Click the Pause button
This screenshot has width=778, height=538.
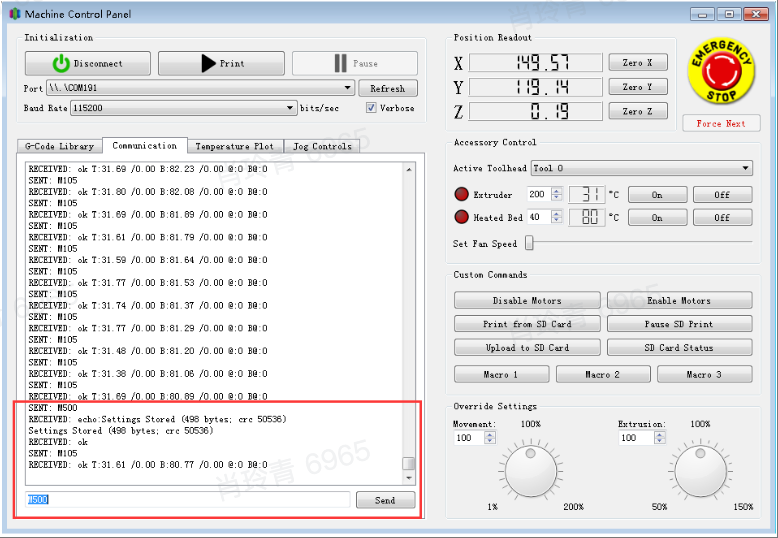point(354,64)
